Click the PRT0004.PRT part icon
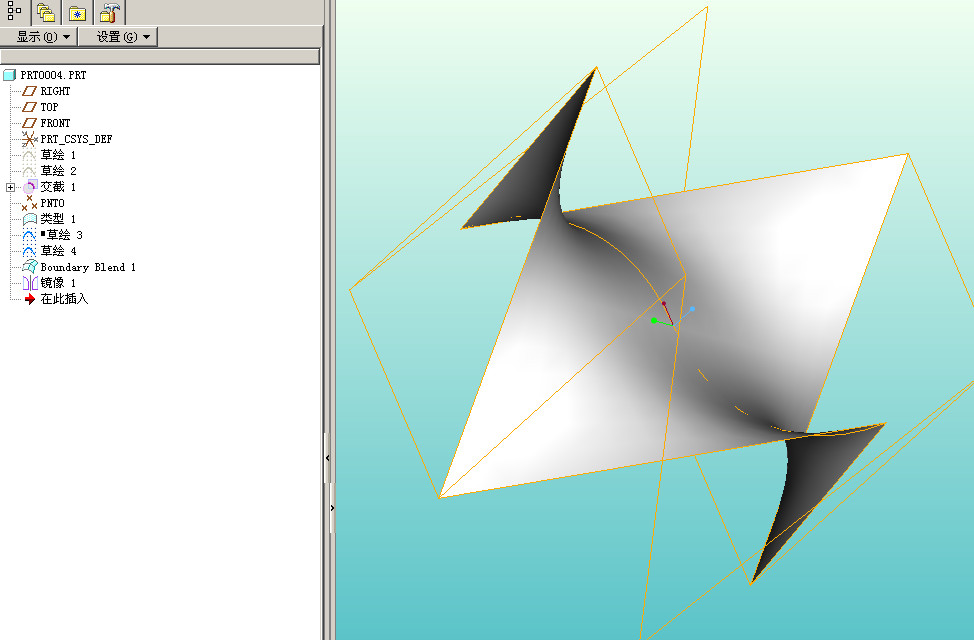This screenshot has height=640, width=974. (9, 75)
